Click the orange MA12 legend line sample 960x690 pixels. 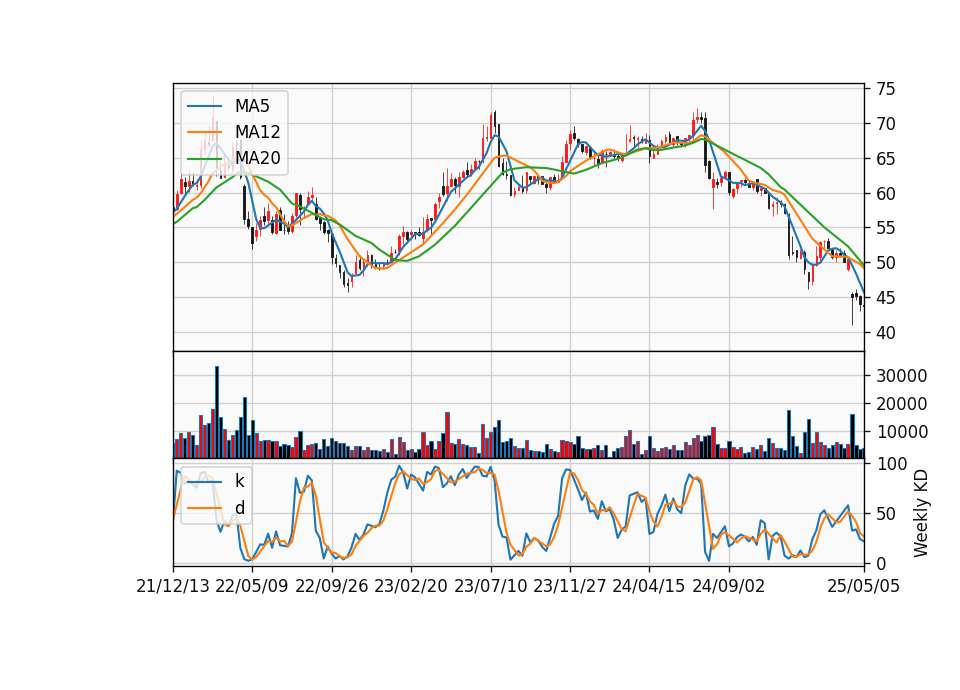point(204,132)
